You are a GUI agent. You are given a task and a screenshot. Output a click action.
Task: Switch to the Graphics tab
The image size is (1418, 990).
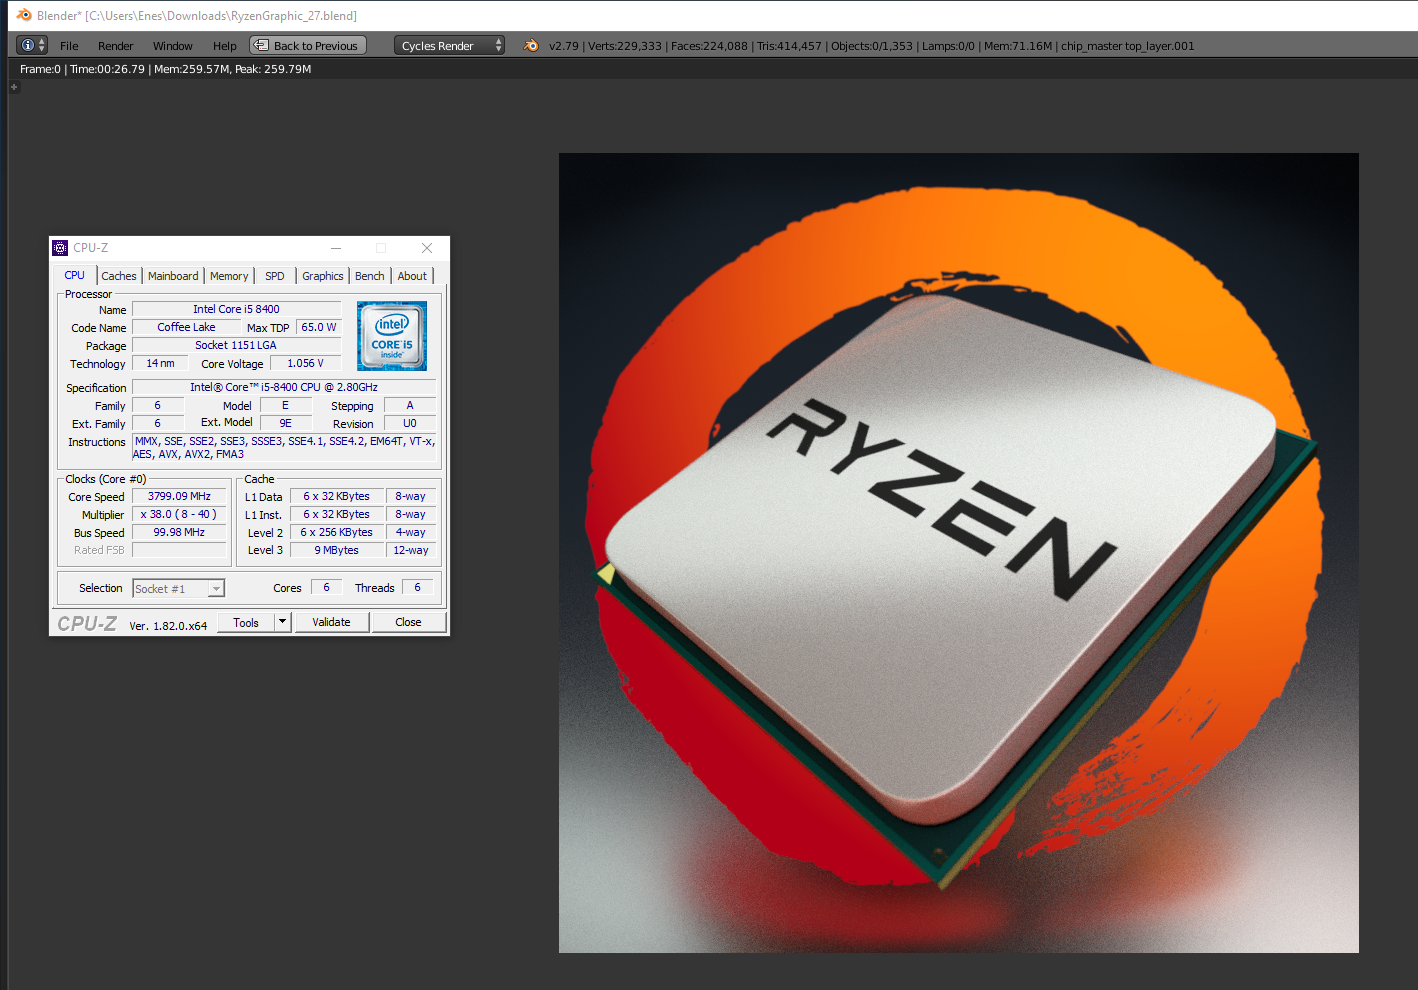click(x=323, y=276)
